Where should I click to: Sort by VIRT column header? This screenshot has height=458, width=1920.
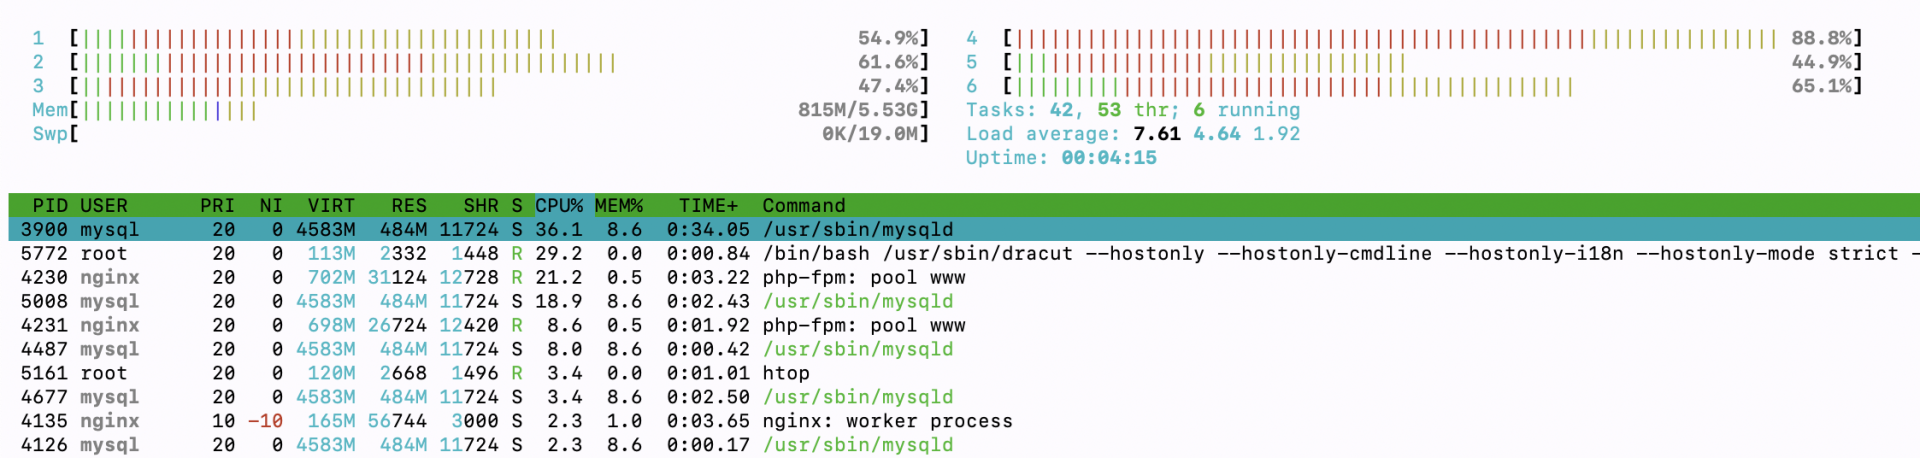click(x=331, y=205)
